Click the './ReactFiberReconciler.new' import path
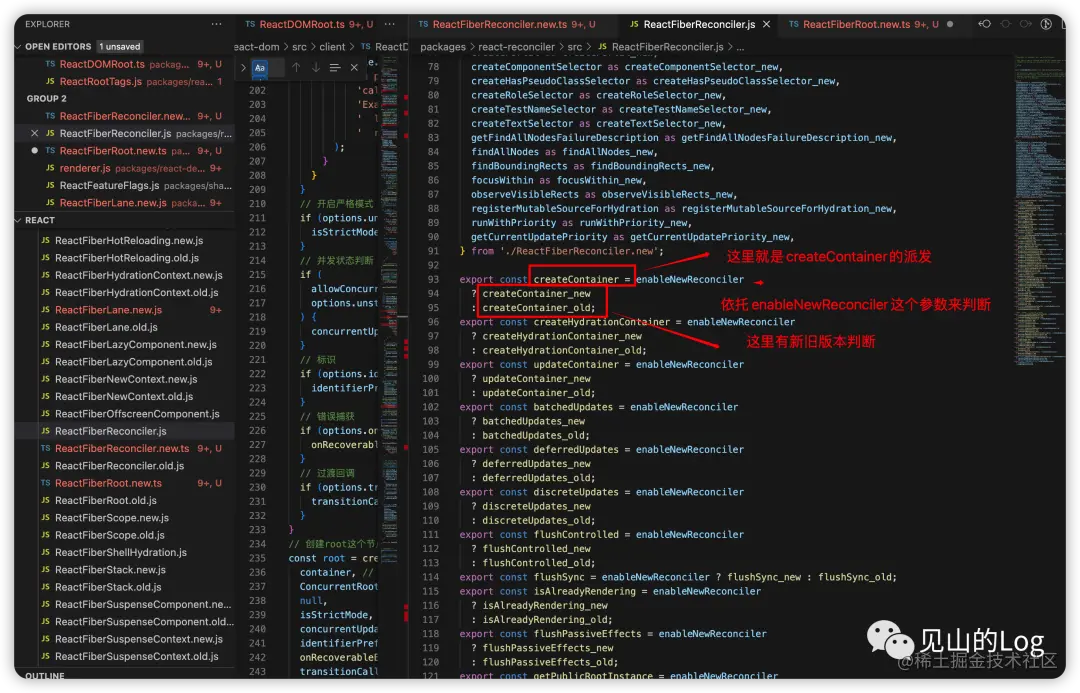1080x693 pixels. click(579, 251)
